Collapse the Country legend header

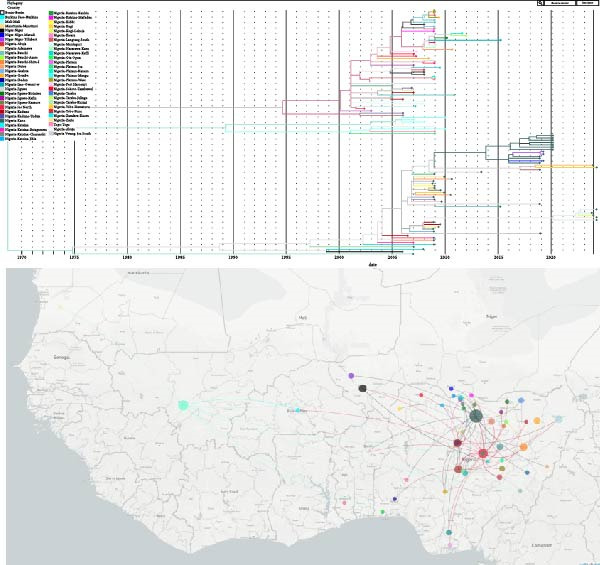click(14, 7)
